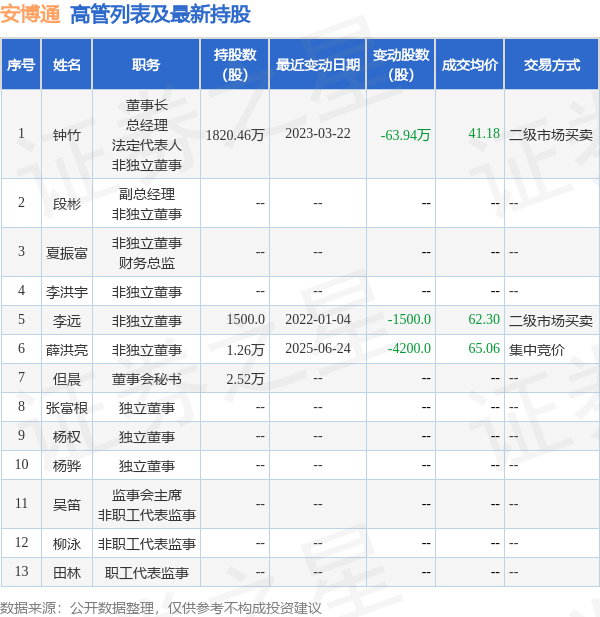Viewport: 600px width, 617px height.
Task: Select the name 段彬
Action: pyautogui.click(x=67, y=204)
